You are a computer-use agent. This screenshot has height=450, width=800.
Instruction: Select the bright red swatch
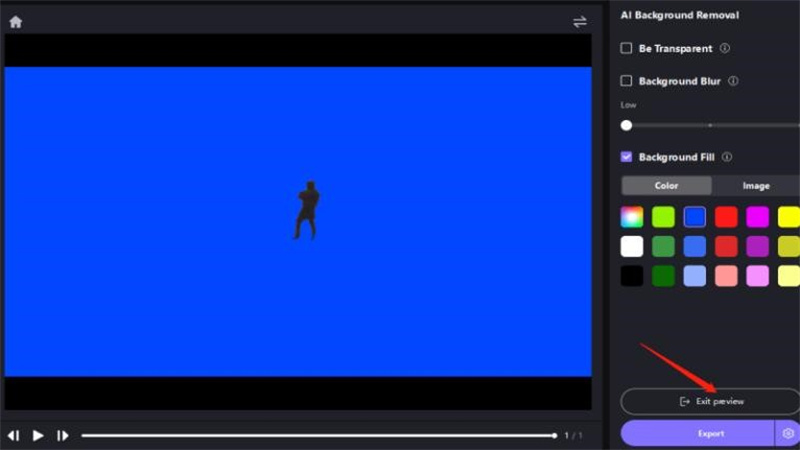(726, 217)
